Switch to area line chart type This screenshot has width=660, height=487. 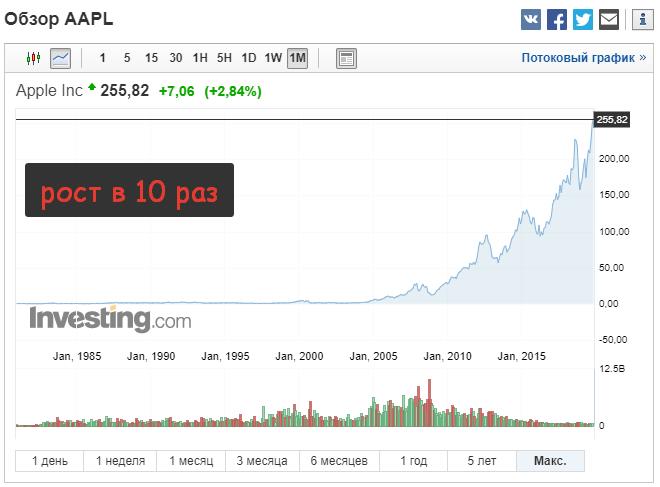(x=61, y=58)
